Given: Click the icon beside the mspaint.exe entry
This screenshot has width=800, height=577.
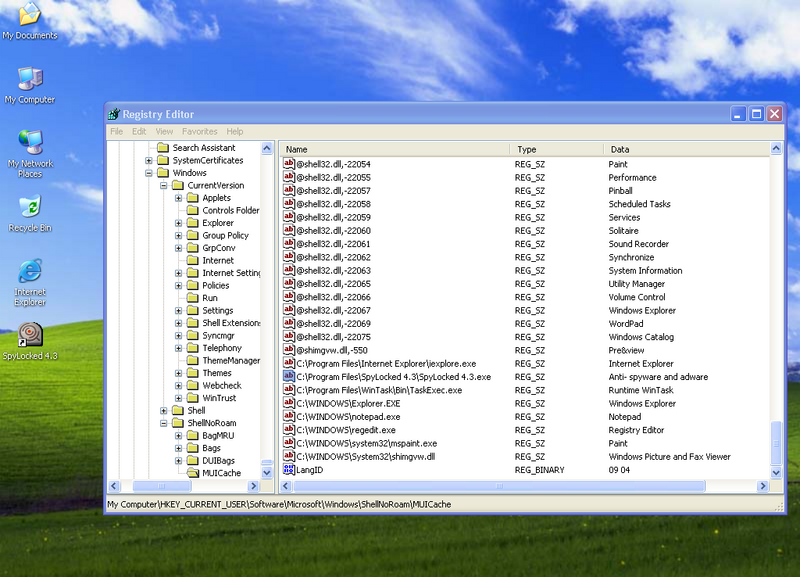Looking at the screenshot, I should click(289, 443).
